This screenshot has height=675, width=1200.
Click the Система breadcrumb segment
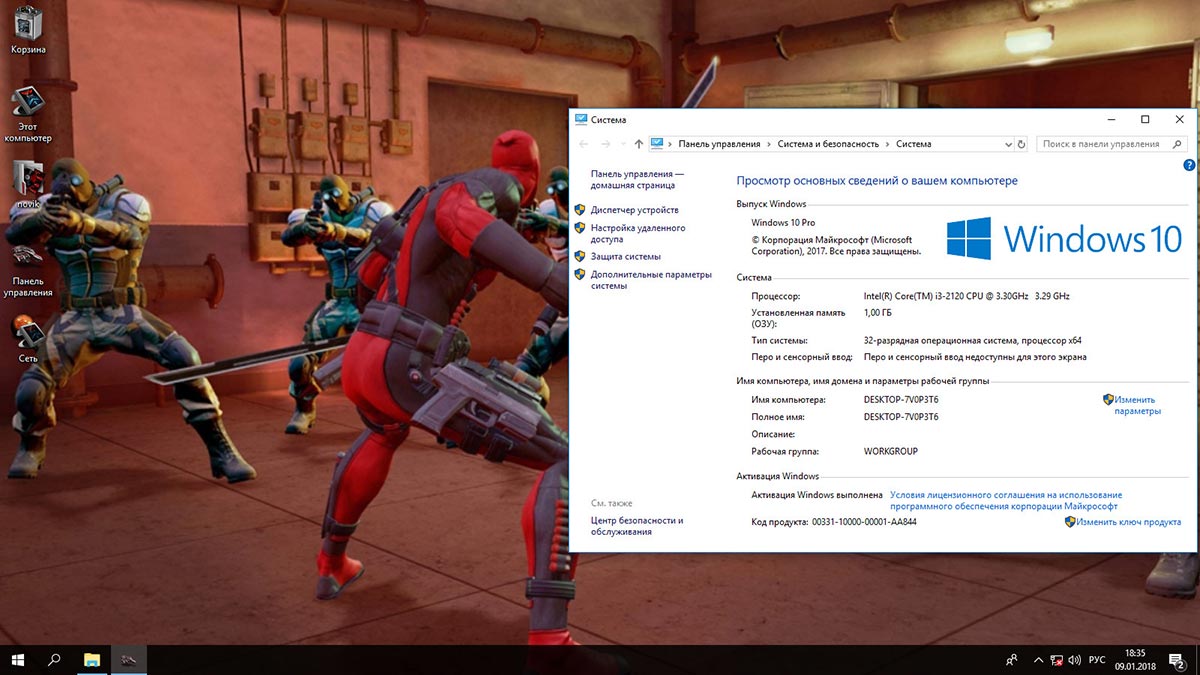914,144
